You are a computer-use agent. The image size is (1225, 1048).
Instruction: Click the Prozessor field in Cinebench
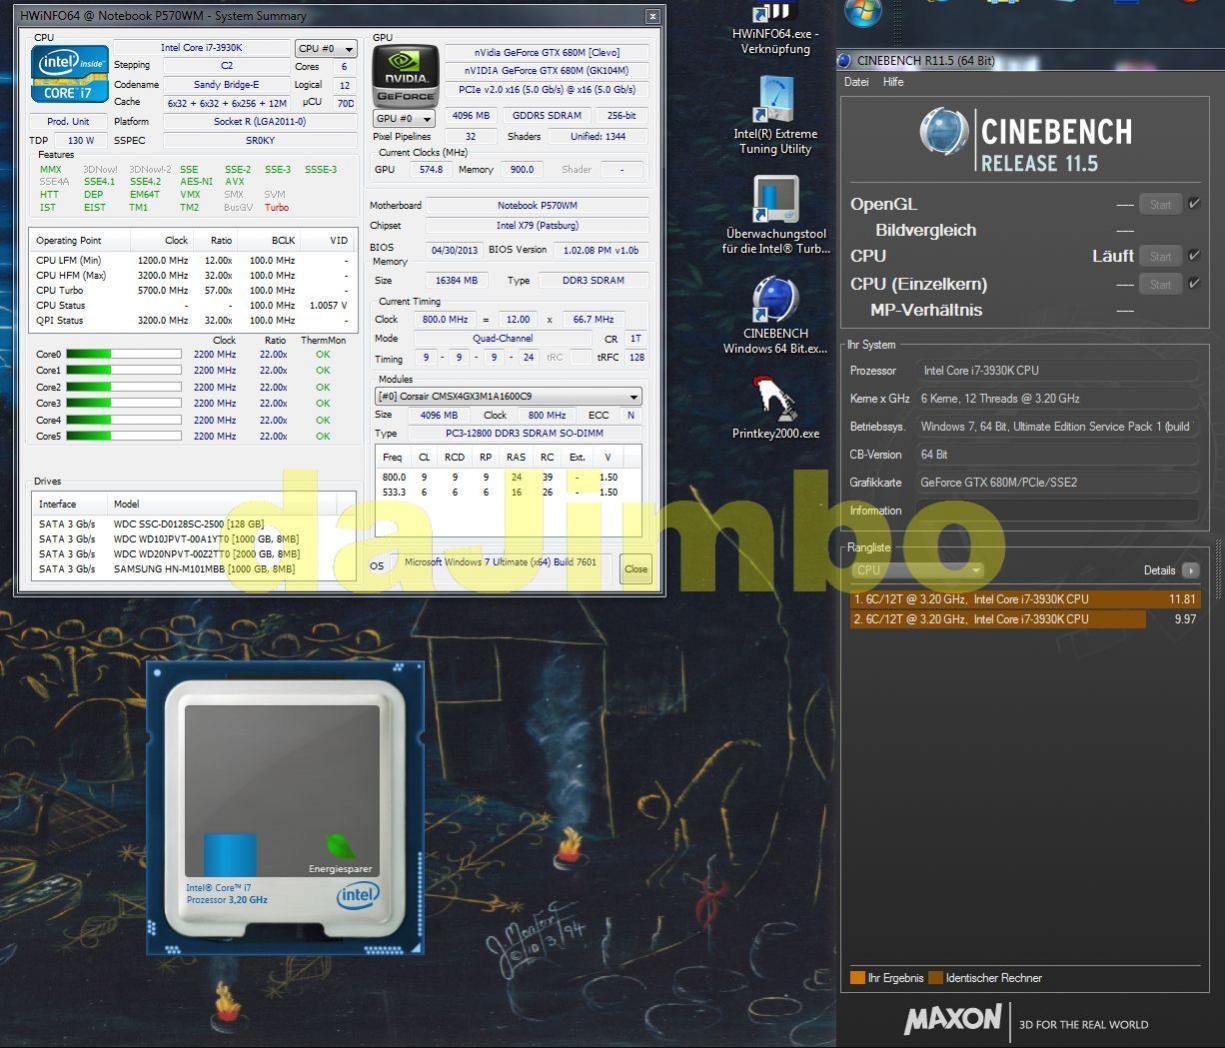[1057, 370]
